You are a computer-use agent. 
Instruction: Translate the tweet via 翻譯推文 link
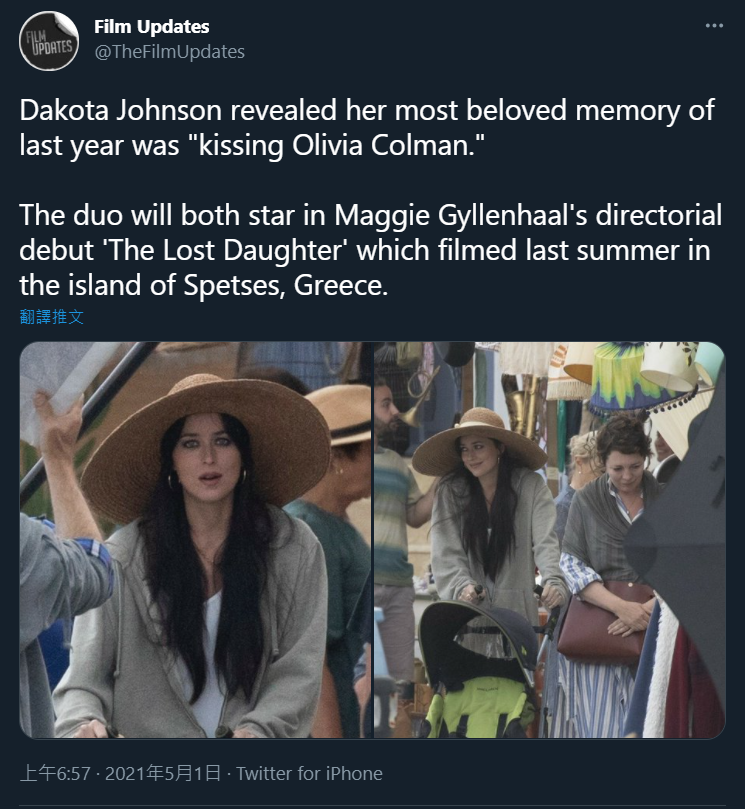pyautogui.click(x=52, y=316)
